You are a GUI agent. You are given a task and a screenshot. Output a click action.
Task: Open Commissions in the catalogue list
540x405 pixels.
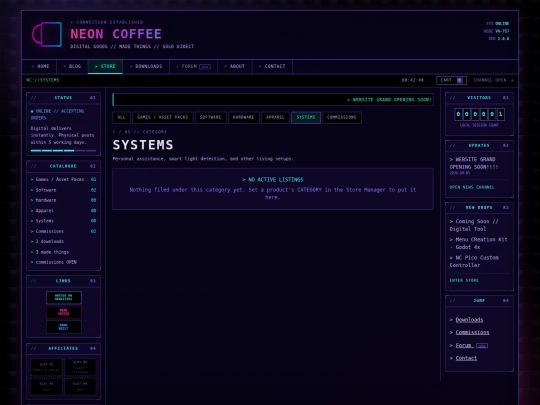(x=63, y=231)
